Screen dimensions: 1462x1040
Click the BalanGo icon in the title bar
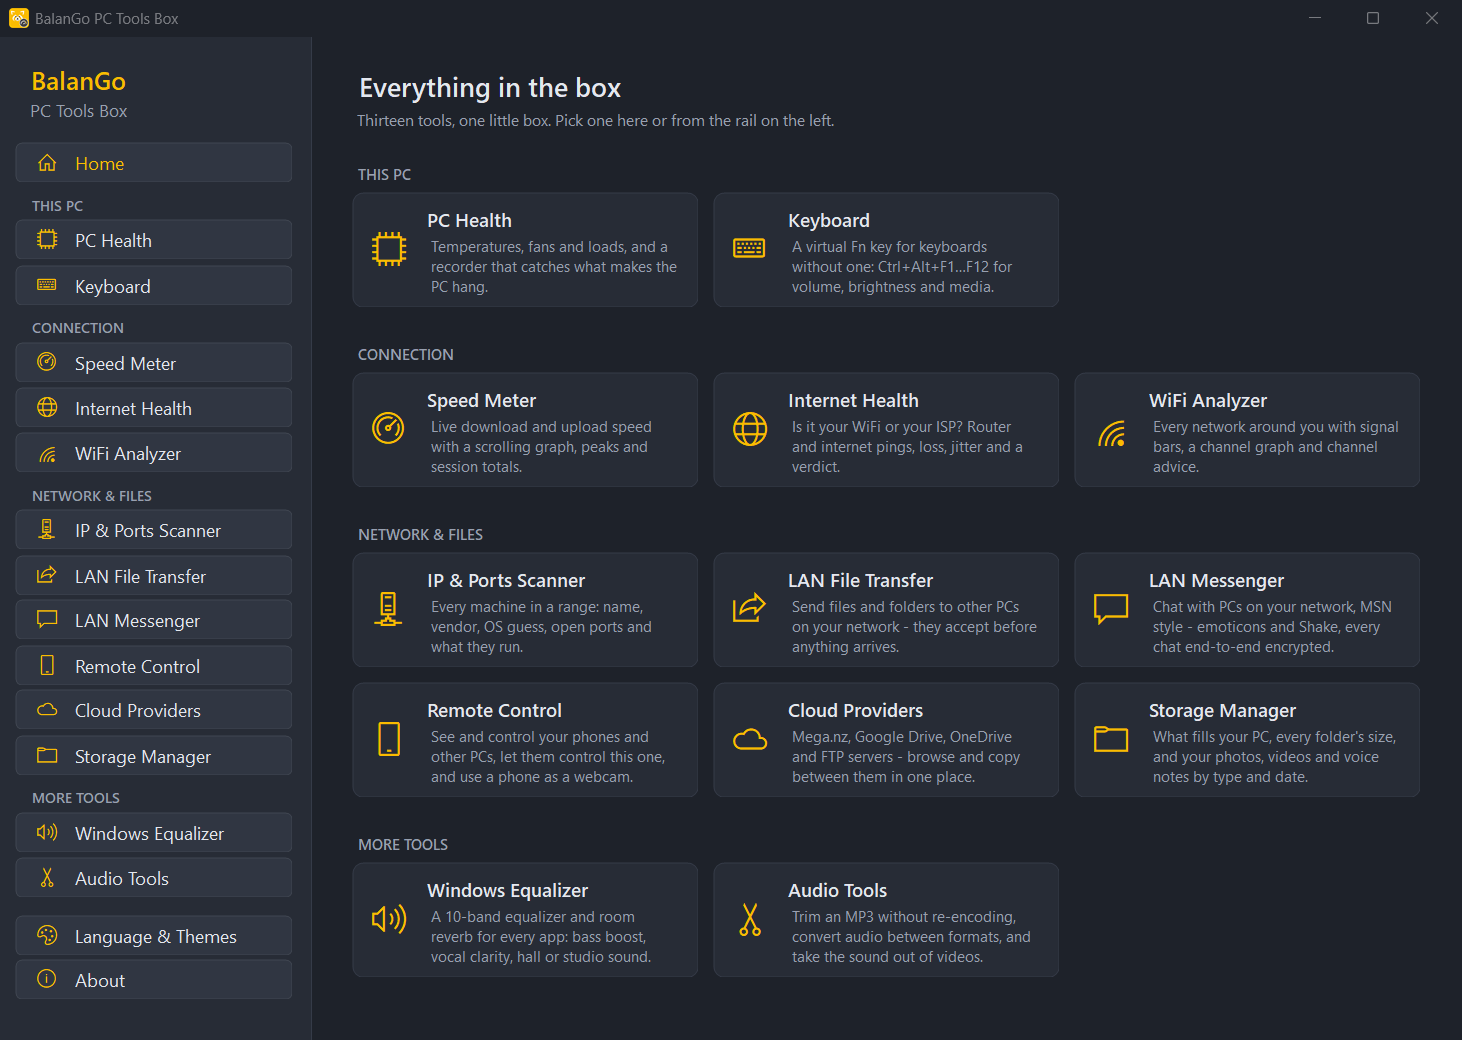19,18
